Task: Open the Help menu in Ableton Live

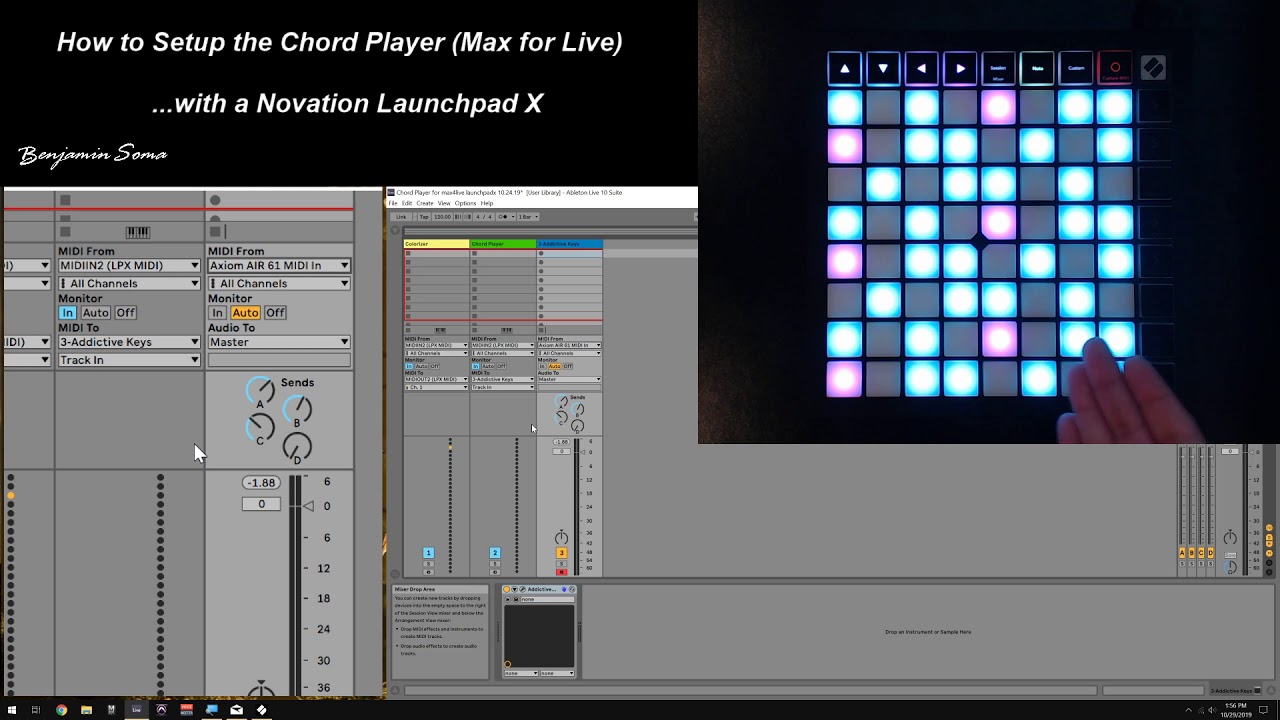Action: point(487,203)
